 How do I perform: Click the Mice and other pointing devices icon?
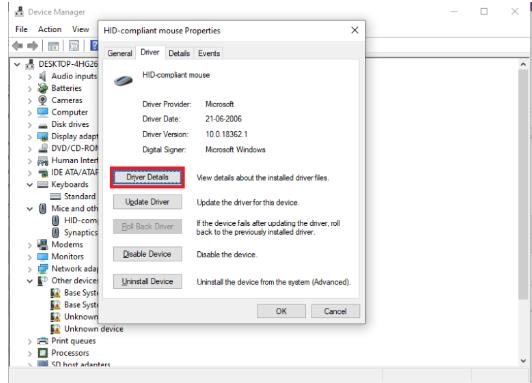(x=42, y=208)
